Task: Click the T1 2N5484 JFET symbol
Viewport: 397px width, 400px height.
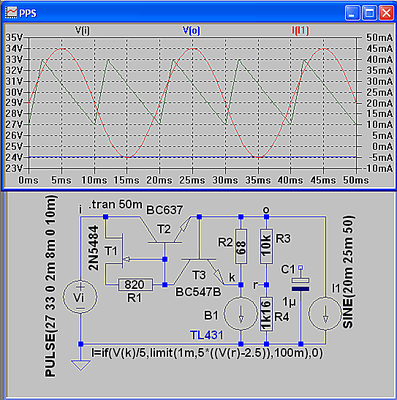Action: 117,252
